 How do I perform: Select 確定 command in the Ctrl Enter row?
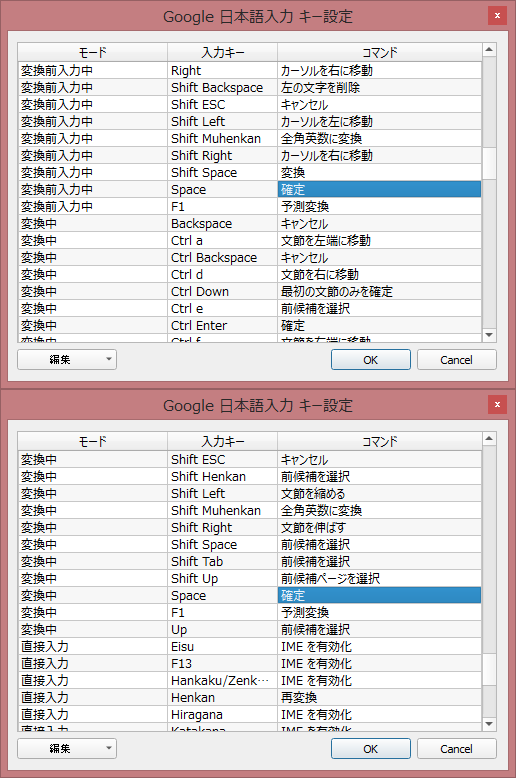pos(380,325)
